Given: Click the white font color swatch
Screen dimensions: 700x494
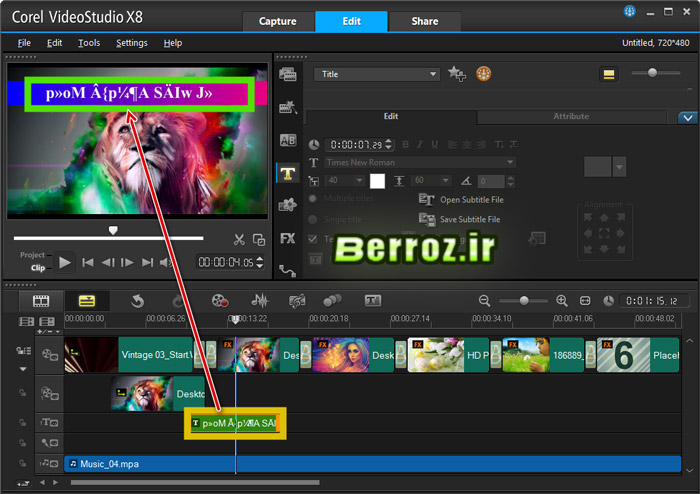Looking at the screenshot, I should coord(378,181).
